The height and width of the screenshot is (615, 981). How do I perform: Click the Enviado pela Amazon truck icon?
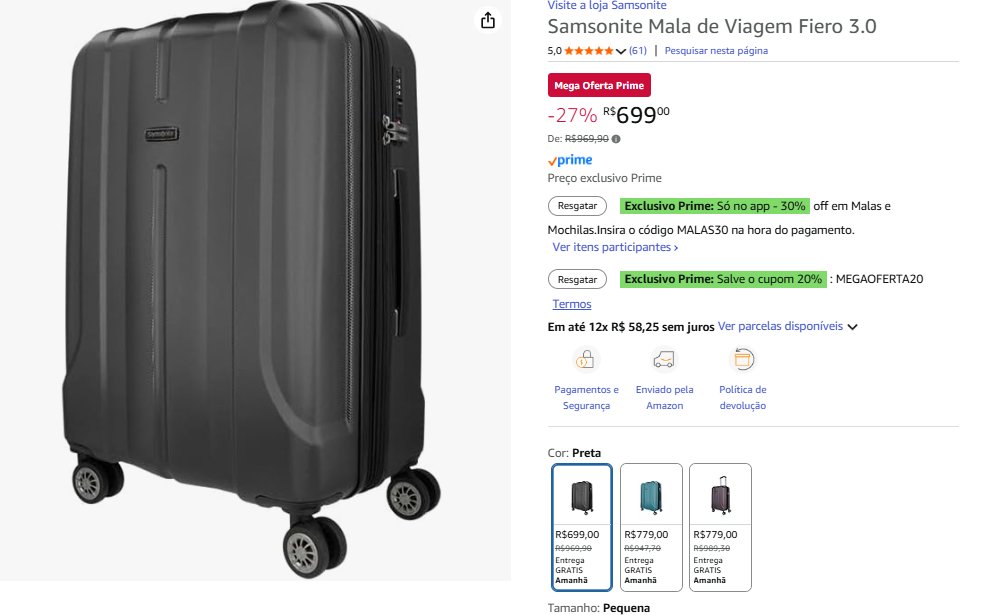coord(664,360)
